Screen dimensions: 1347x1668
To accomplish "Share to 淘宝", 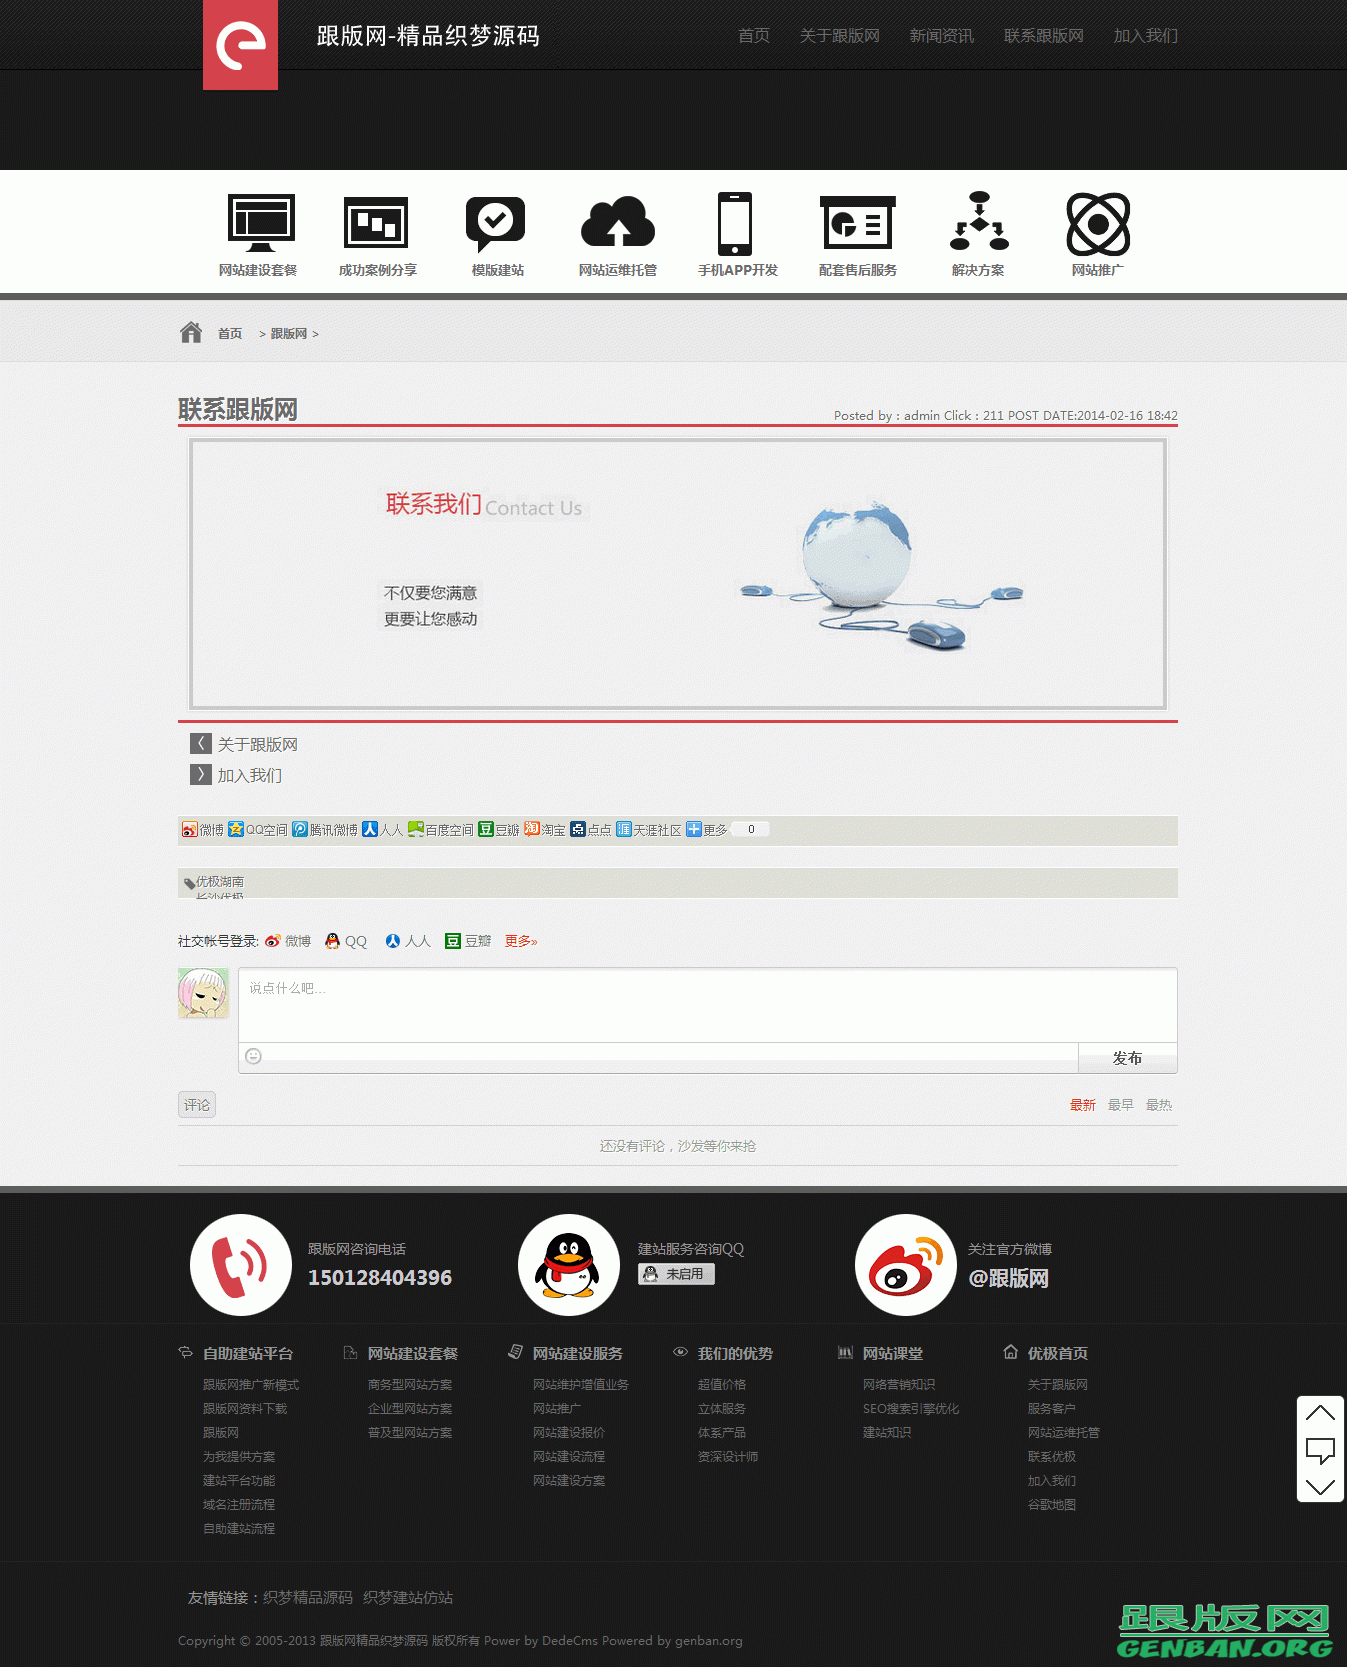I will coord(545,830).
